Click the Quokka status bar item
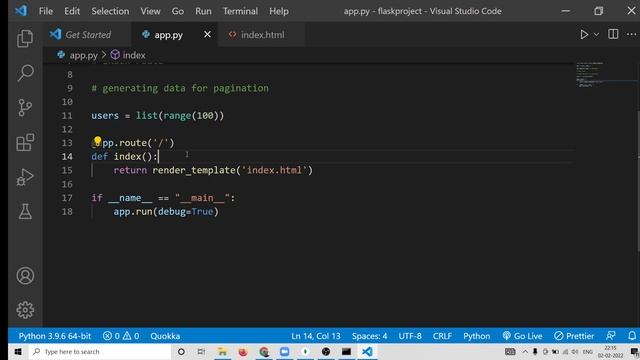This screenshot has width=640, height=360. [165, 336]
